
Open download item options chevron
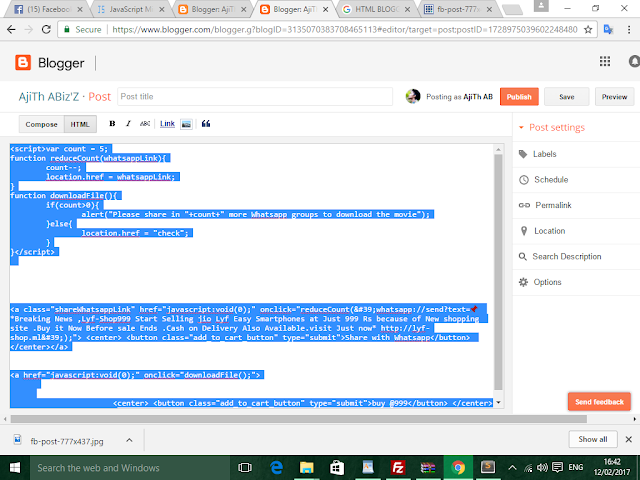(129, 440)
